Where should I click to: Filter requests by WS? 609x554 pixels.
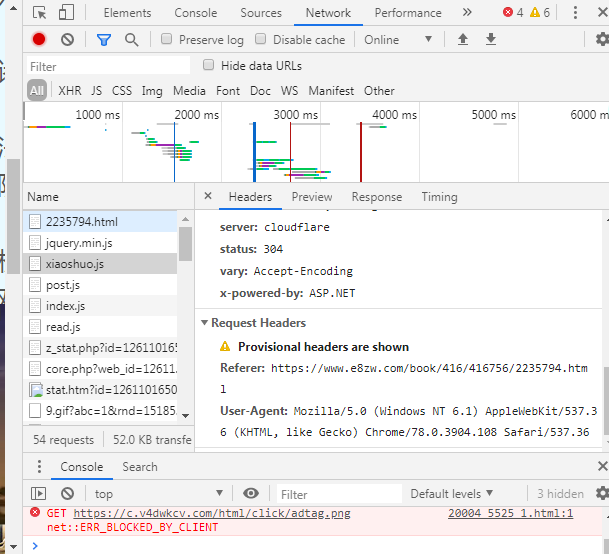pos(289,91)
